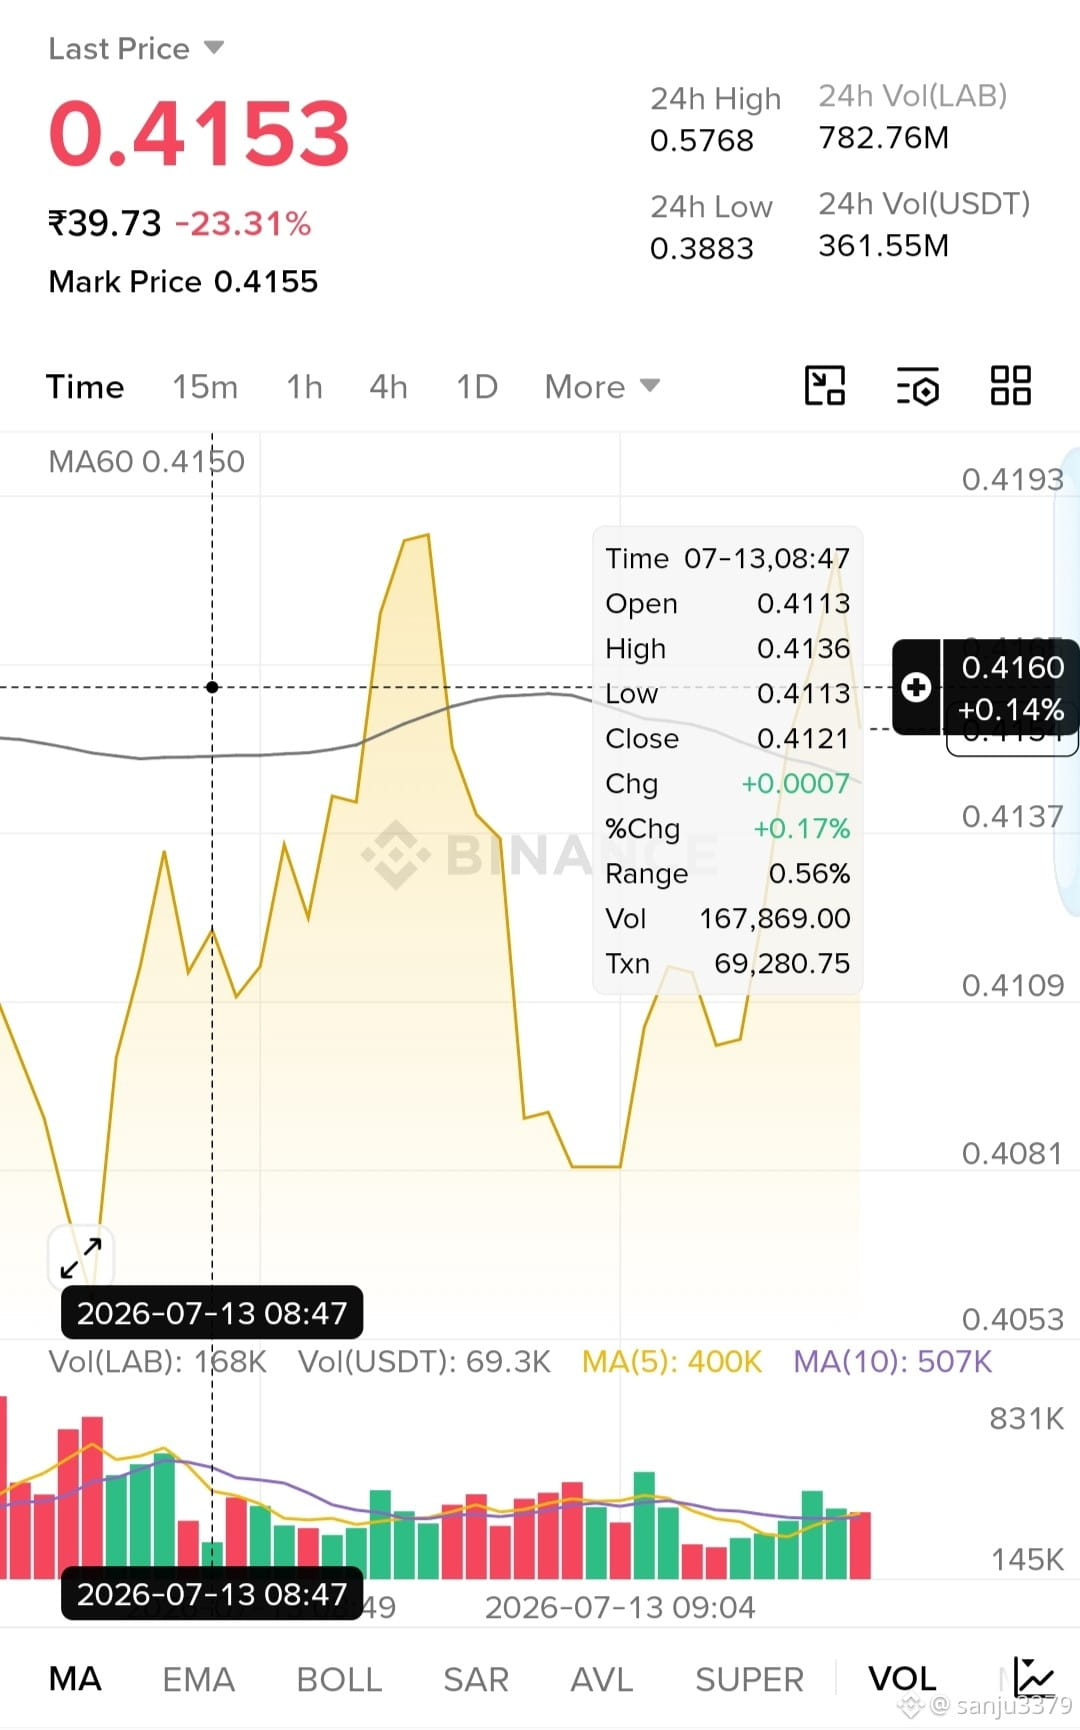Enable the AVL indicator
The width and height of the screenshot is (1080, 1730).
pos(602,1679)
